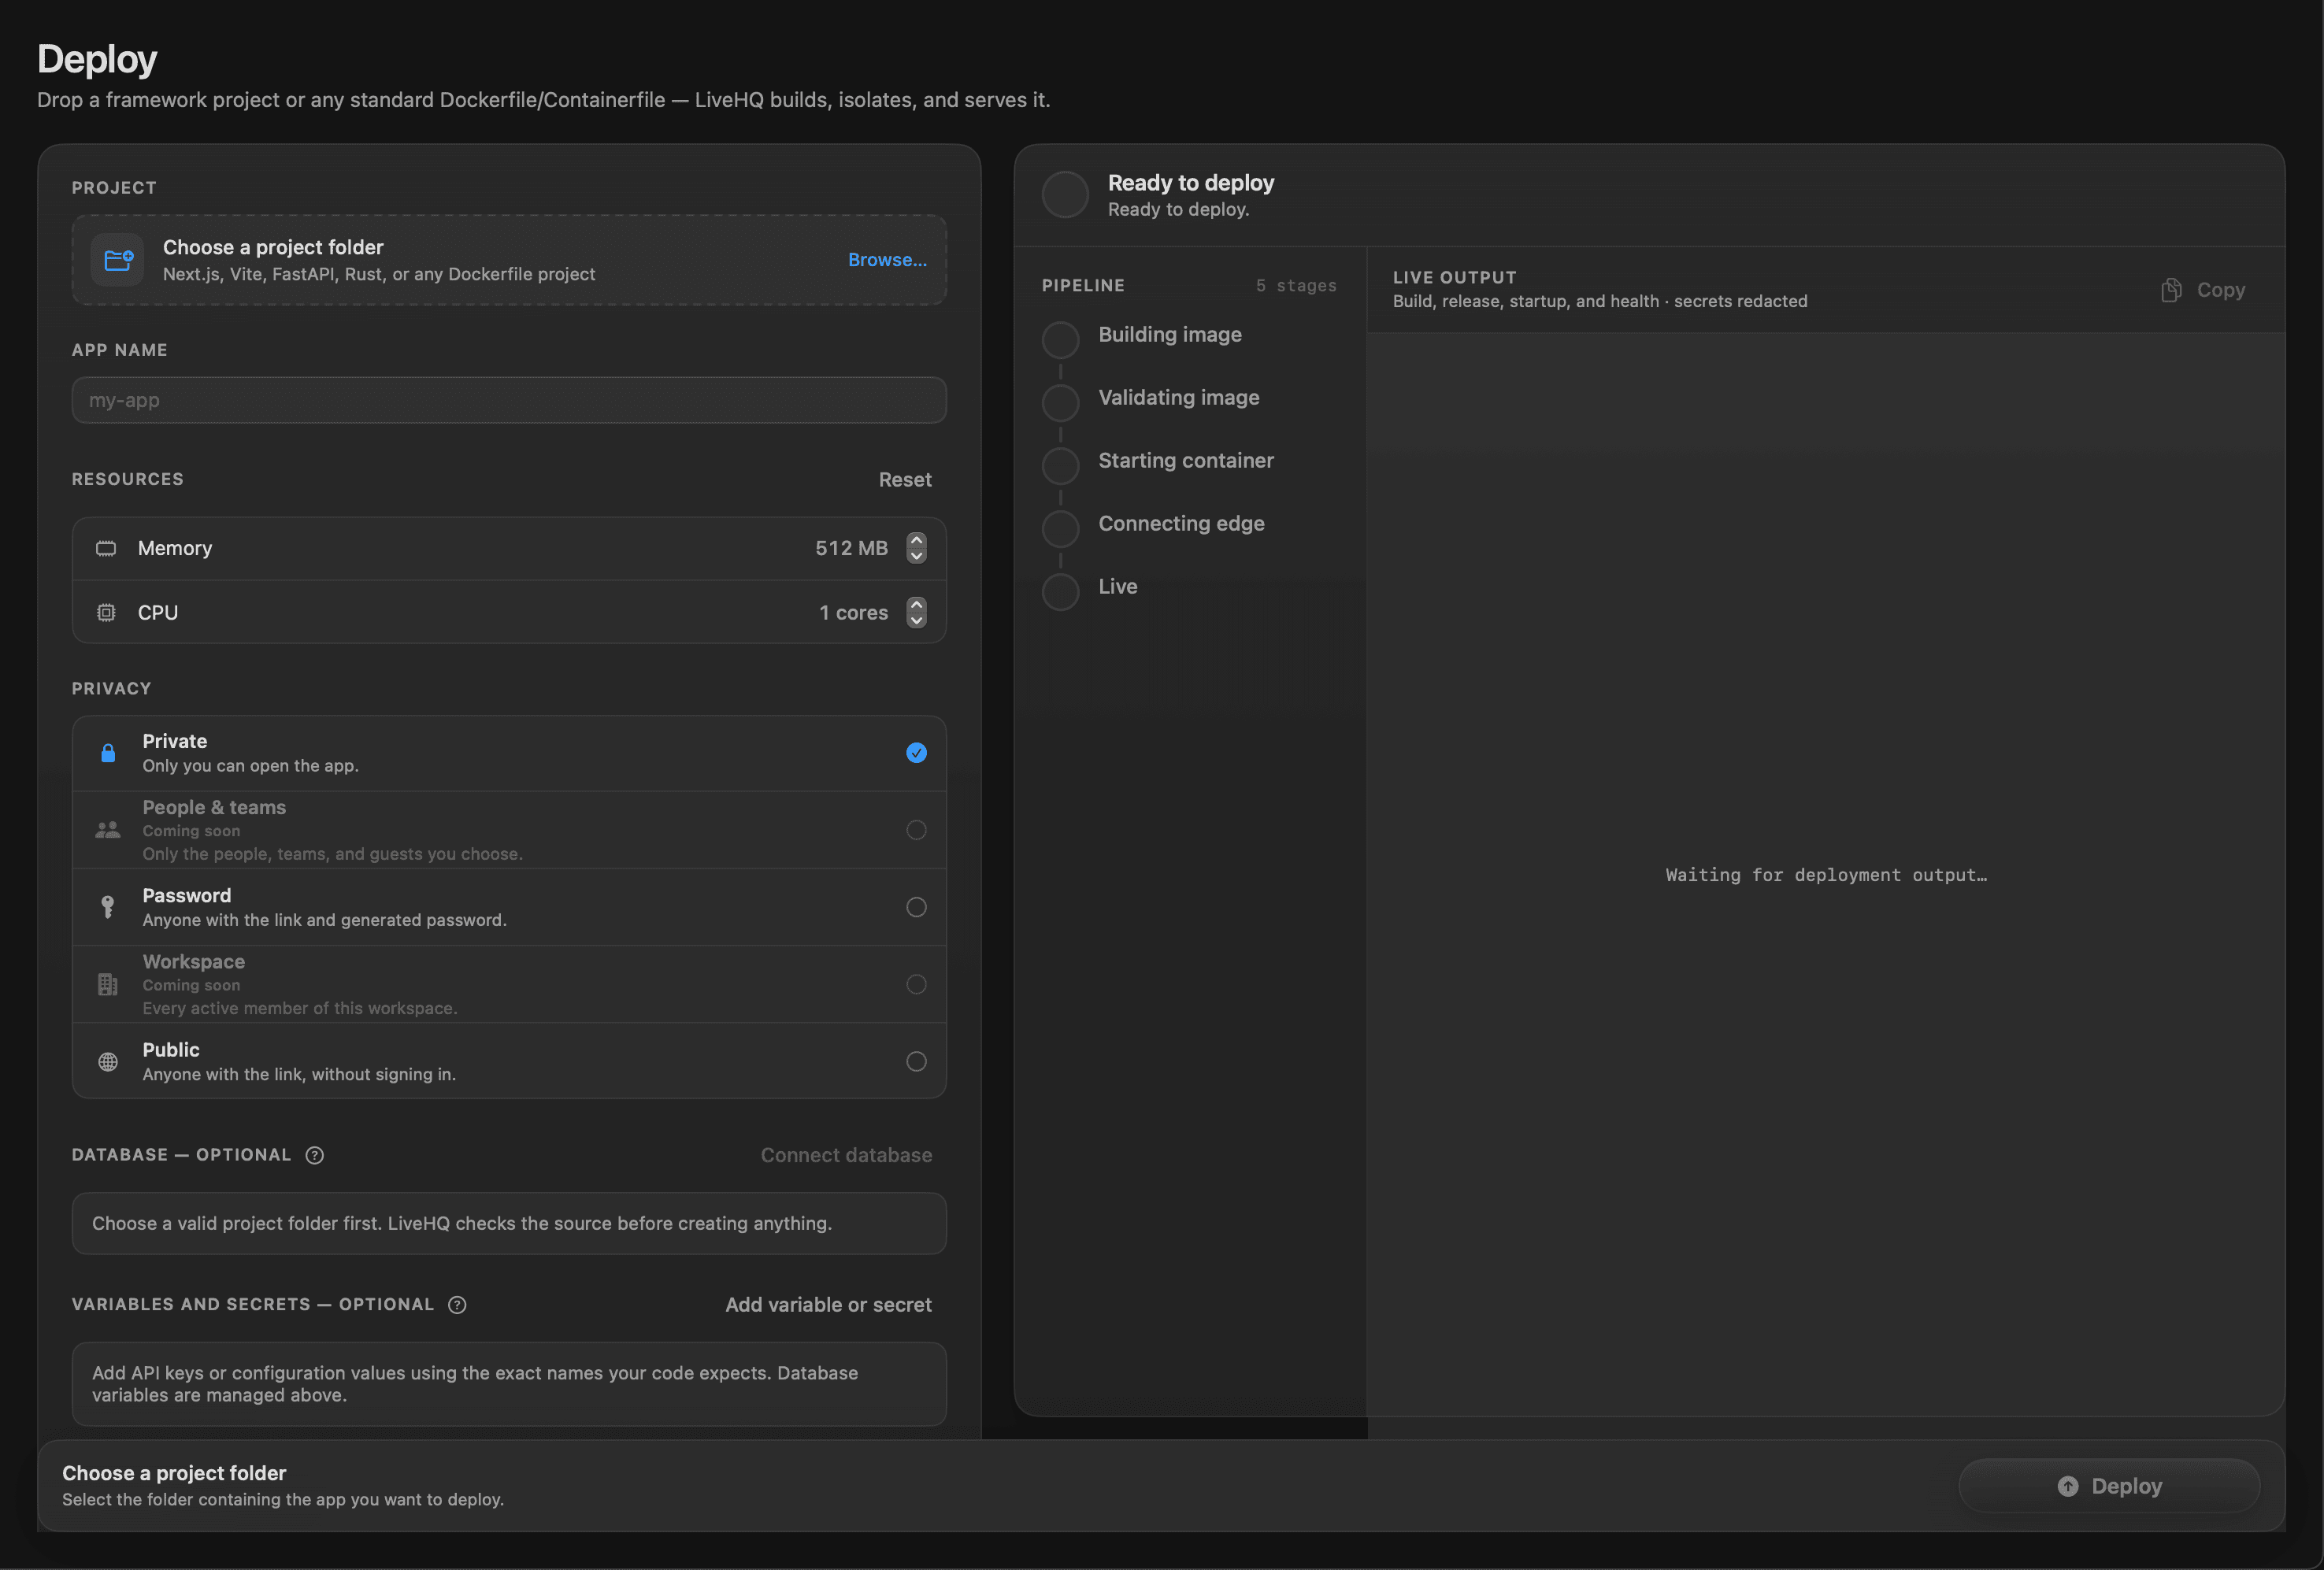This screenshot has height=1570, width=2324.
Task: Click the 'Validating image' pipeline stage
Action: tap(1179, 398)
